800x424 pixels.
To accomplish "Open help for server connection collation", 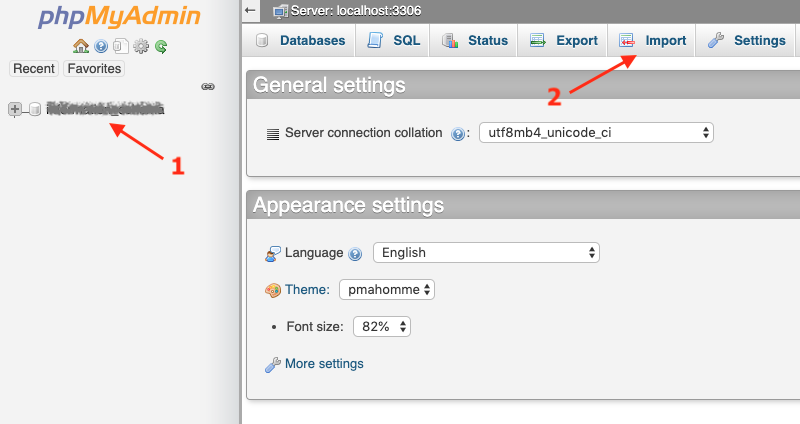I will [458, 134].
